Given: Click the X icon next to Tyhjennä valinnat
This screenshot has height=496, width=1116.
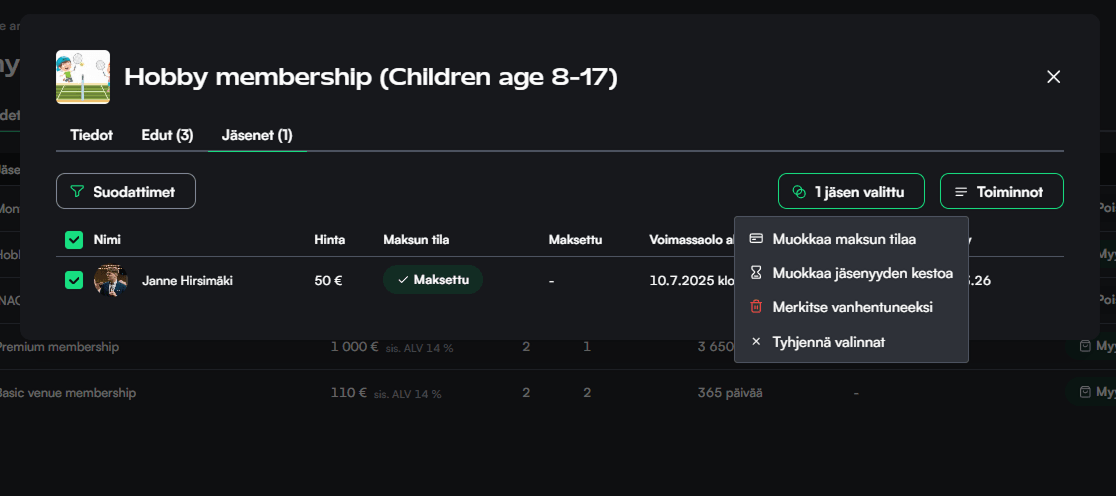Looking at the screenshot, I should [756, 341].
